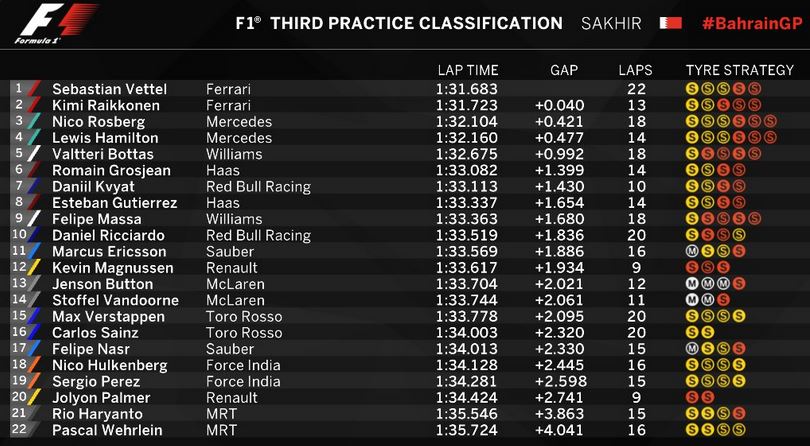Click the Formula 1 logo

56,24
